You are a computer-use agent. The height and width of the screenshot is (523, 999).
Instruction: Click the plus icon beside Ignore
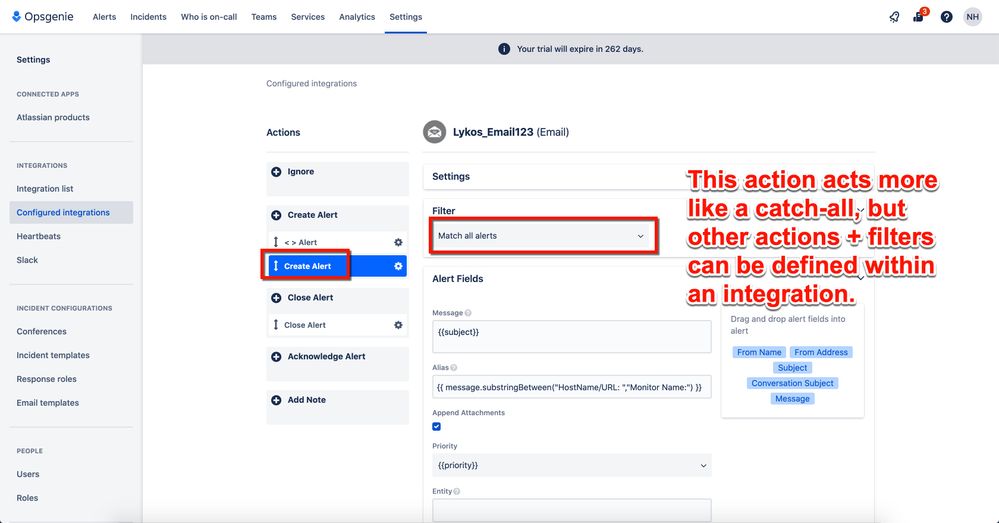276,172
